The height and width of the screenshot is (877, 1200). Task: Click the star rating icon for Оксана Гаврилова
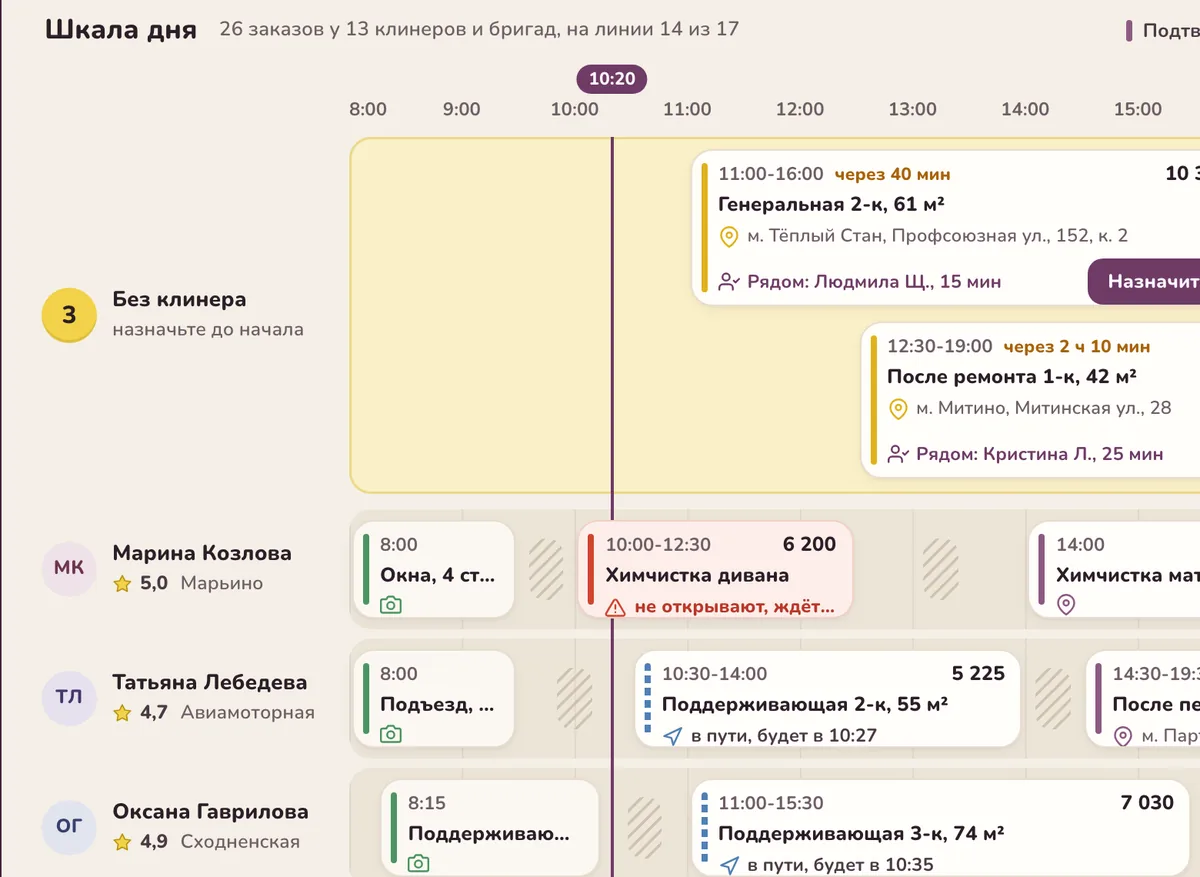tap(122, 842)
